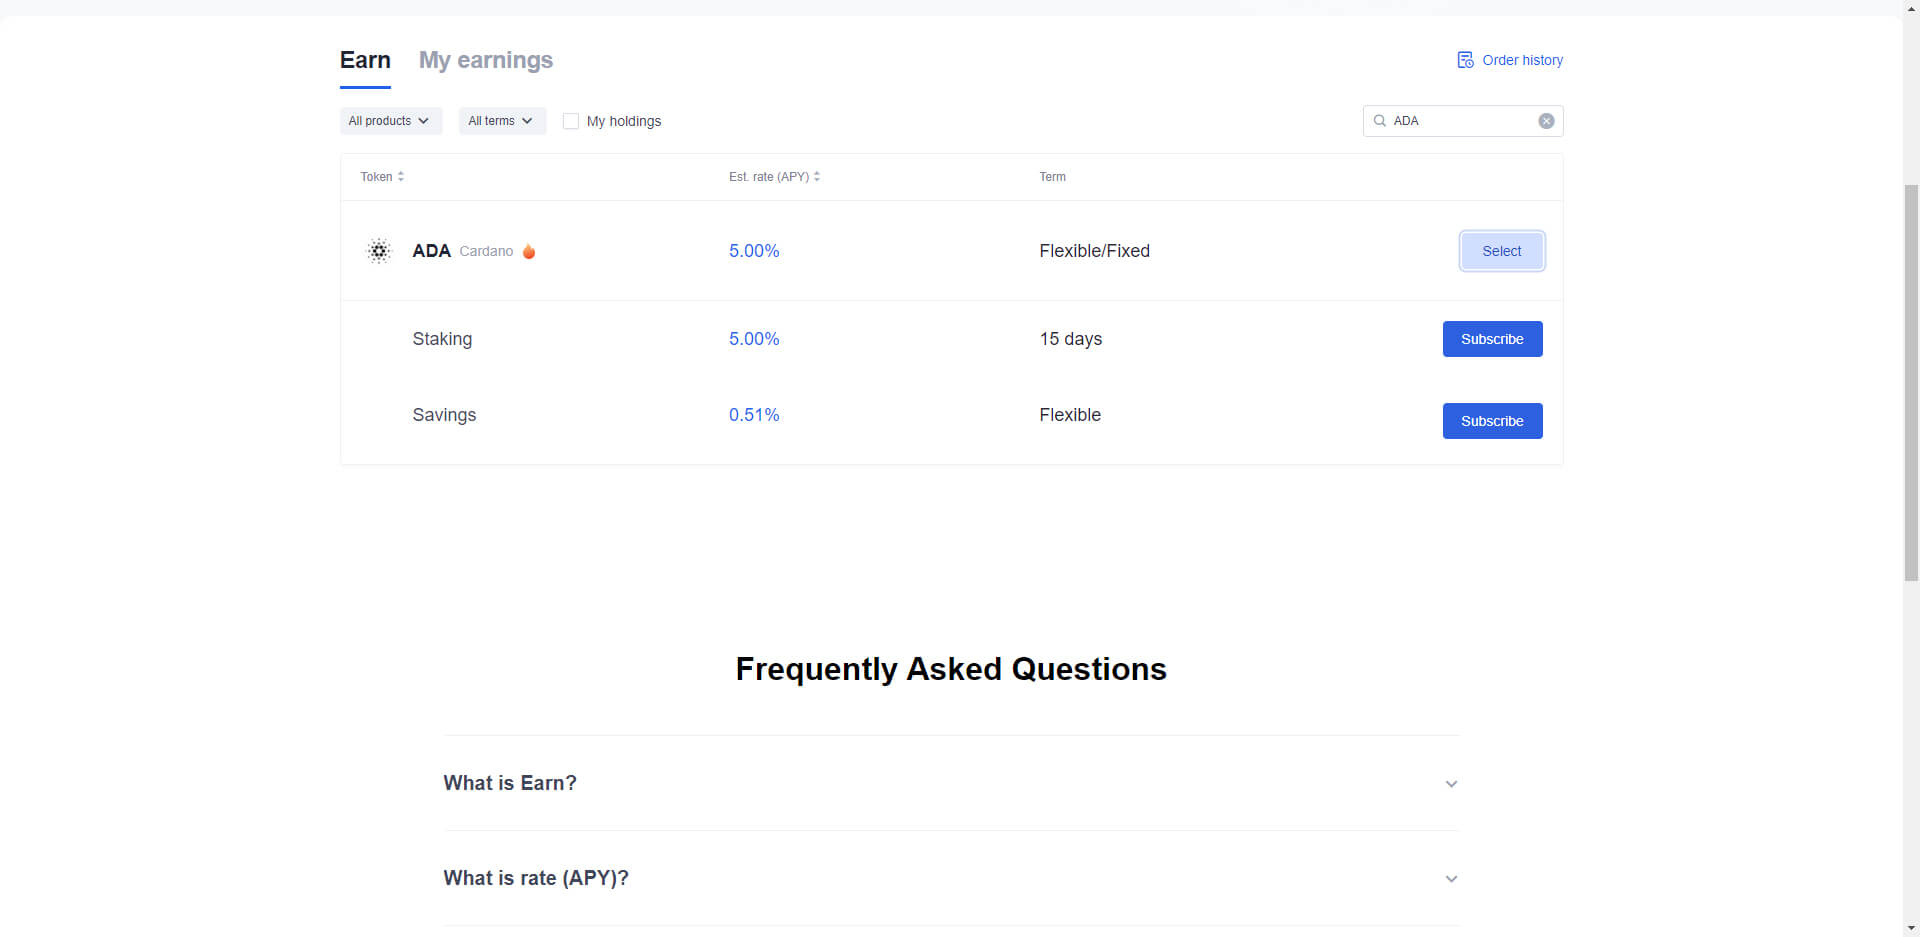
Task: Clear the ADA search field
Action: (1546, 121)
